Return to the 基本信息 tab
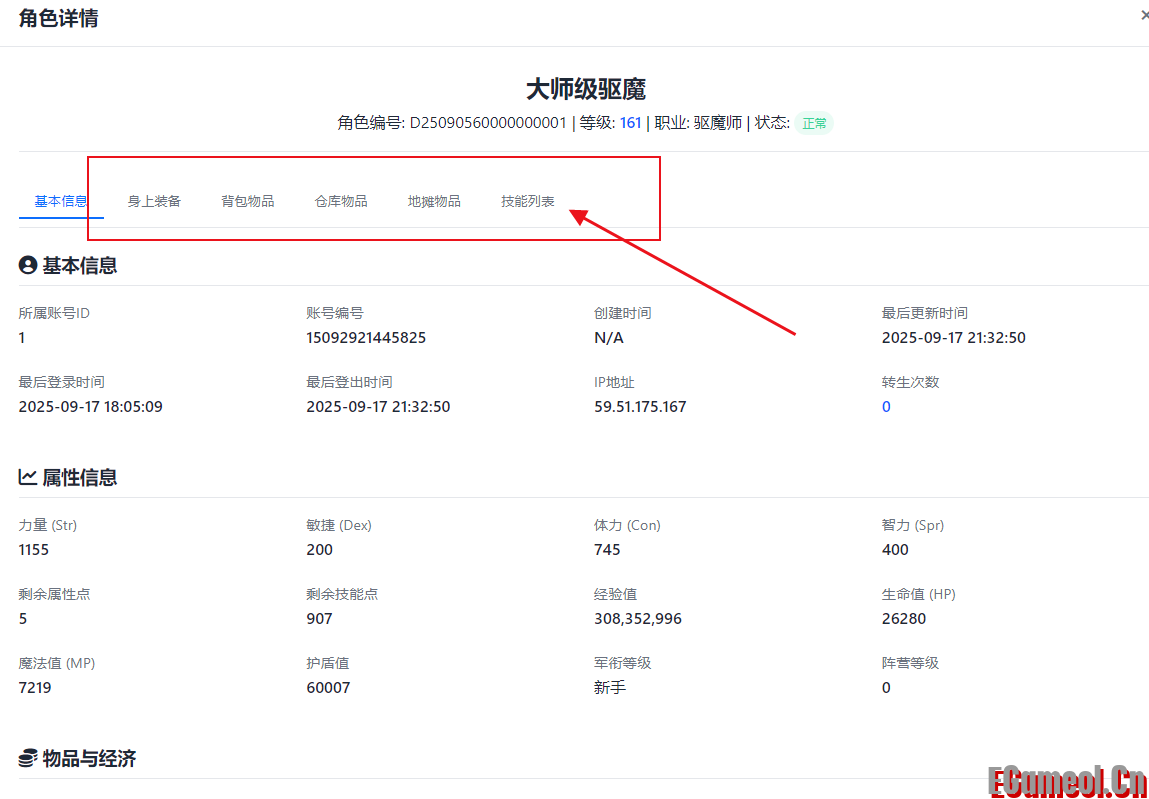This screenshot has width=1149, height=799. [x=61, y=200]
